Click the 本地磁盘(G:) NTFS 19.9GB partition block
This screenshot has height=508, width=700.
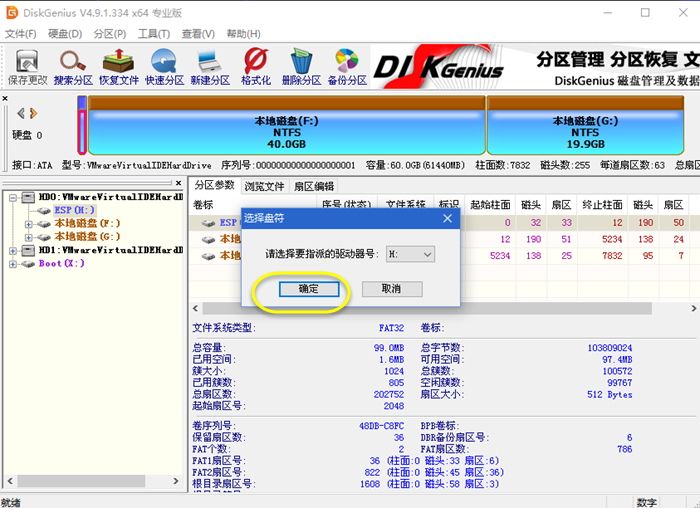[x=585, y=125]
